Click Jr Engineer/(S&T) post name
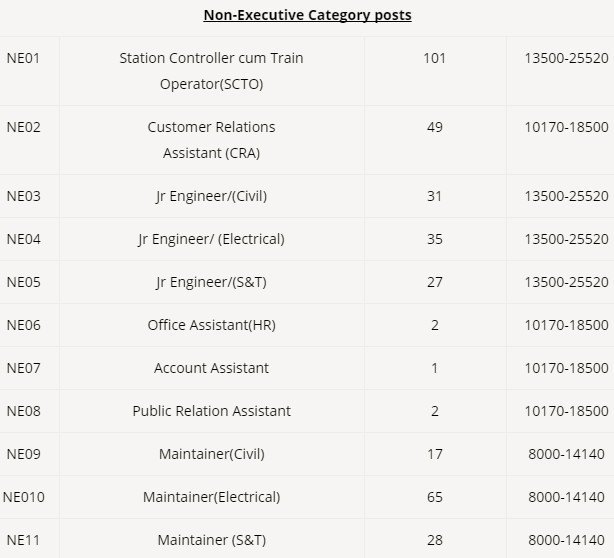 211,282
